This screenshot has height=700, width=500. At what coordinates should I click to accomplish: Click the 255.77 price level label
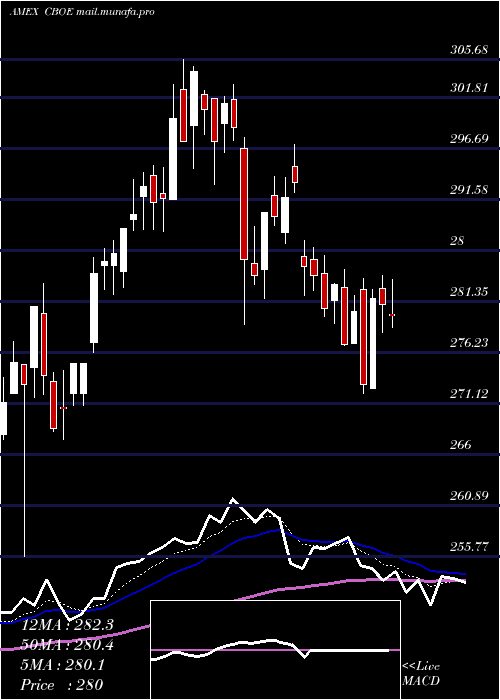(x=468, y=546)
